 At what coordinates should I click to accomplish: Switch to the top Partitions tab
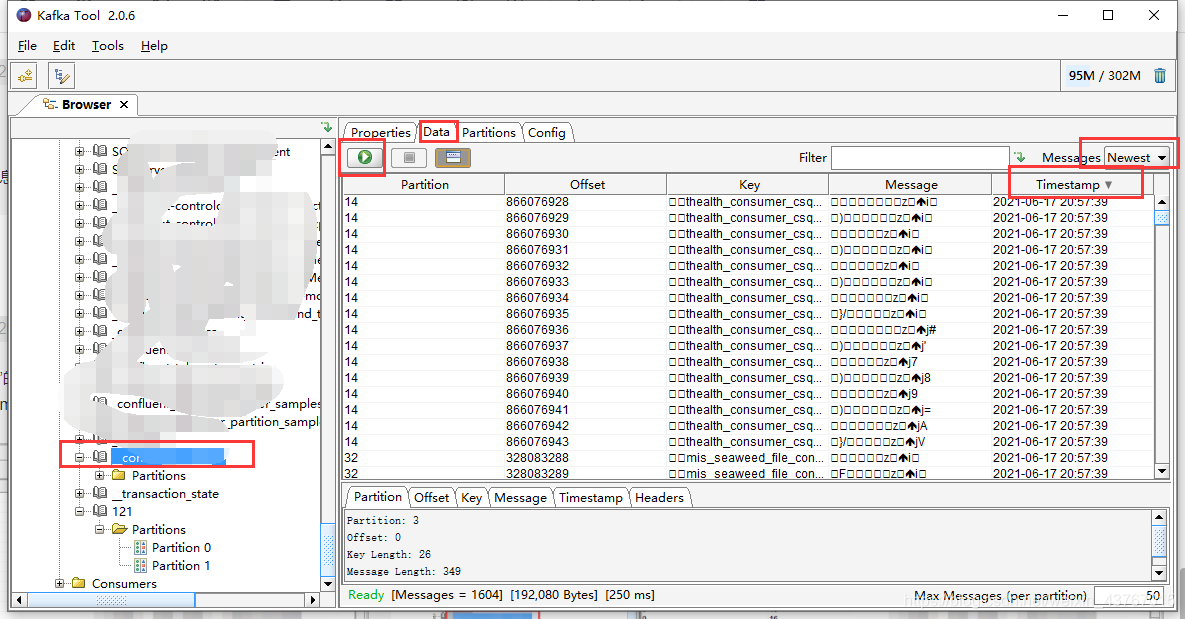[489, 132]
